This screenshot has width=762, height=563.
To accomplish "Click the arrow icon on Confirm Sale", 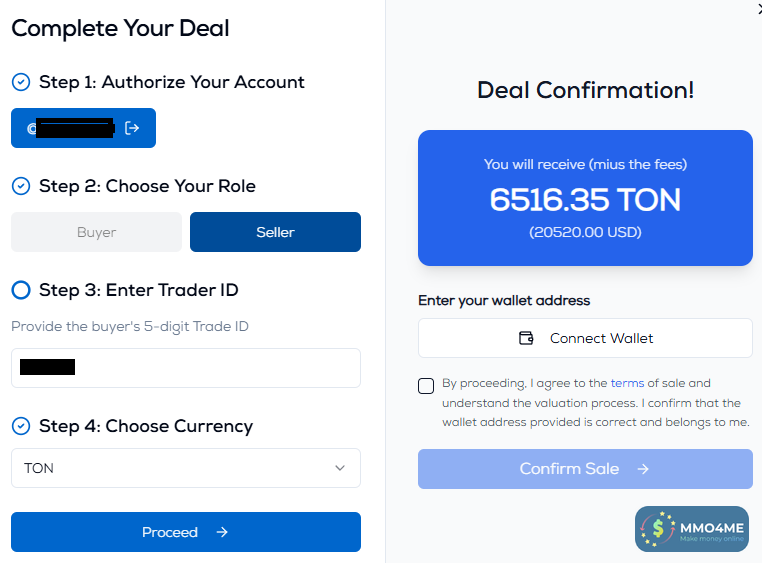I will [x=643, y=469].
